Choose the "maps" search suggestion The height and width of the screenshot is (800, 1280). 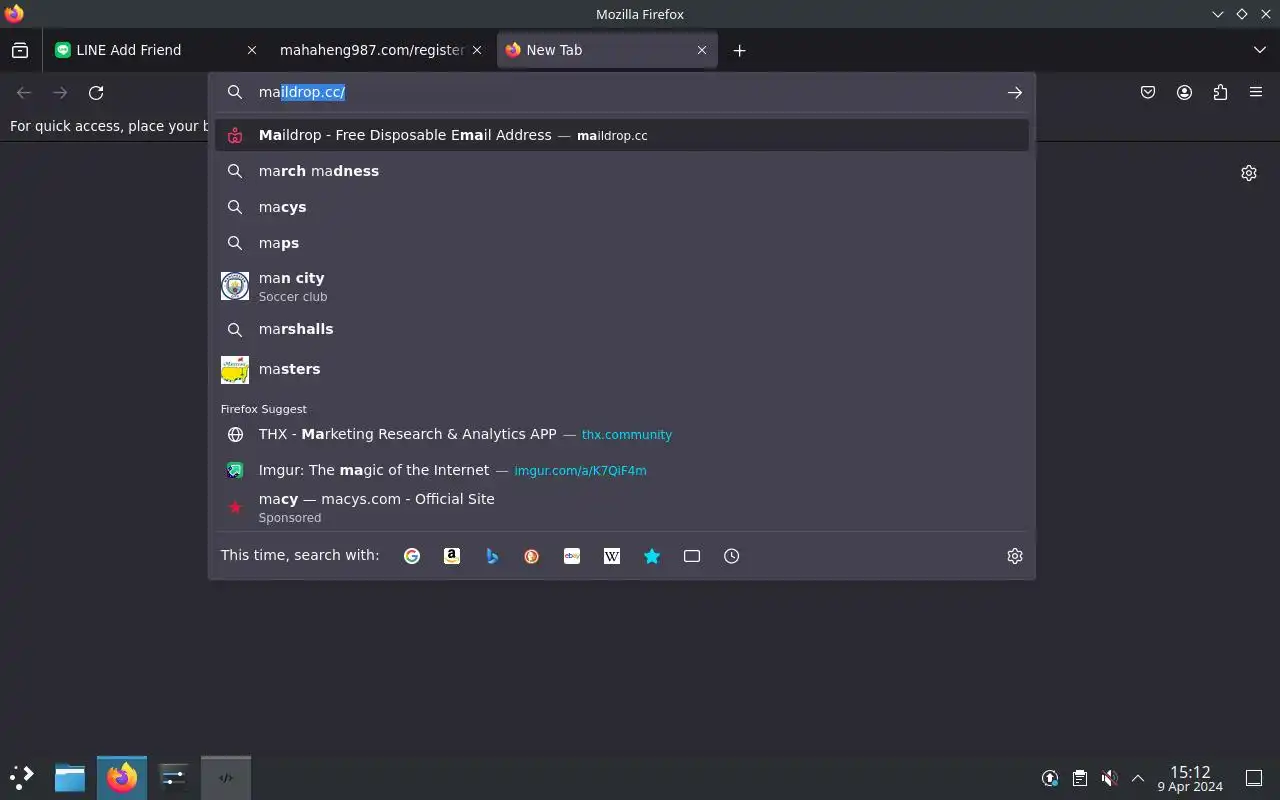pyautogui.click(x=622, y=243)
